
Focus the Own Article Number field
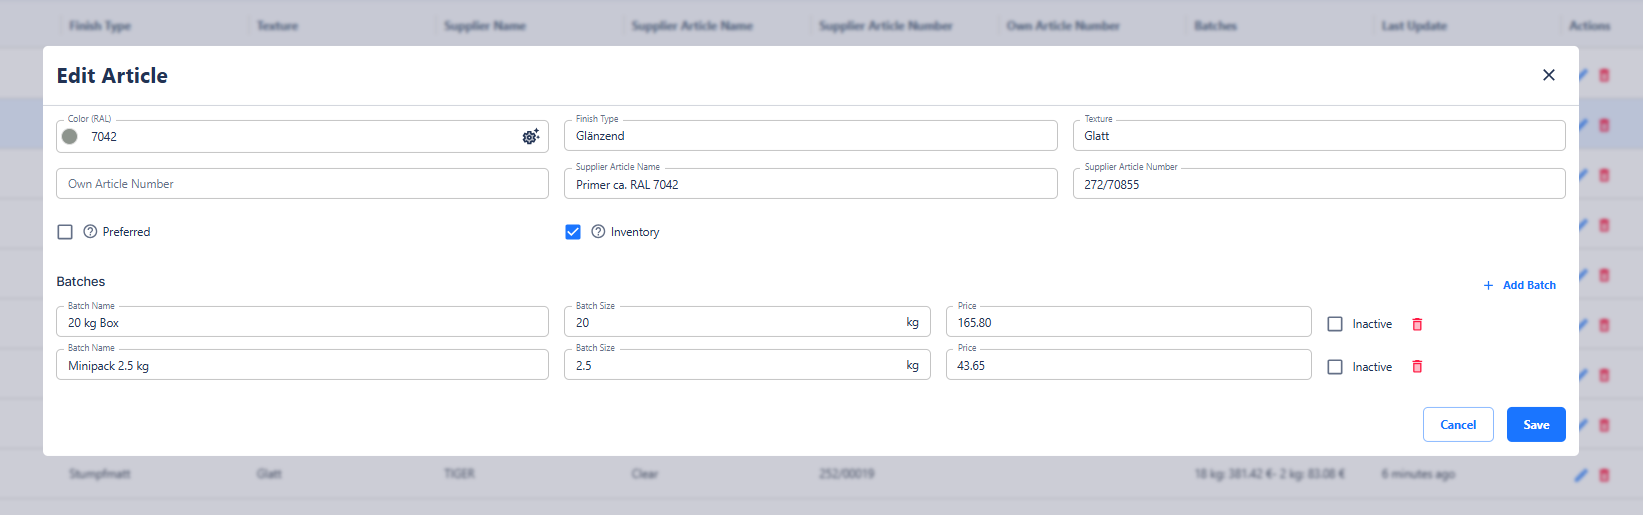302,184
